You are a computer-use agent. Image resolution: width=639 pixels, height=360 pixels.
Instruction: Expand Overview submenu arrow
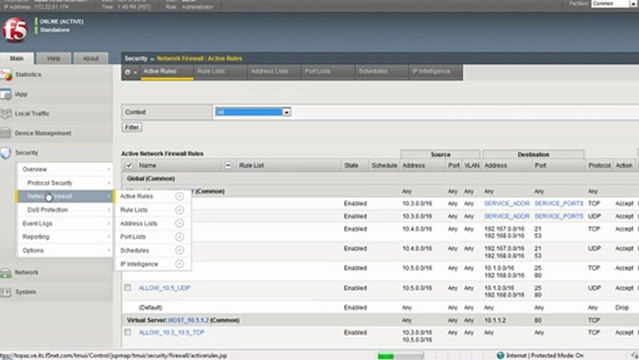pos(109,169)
